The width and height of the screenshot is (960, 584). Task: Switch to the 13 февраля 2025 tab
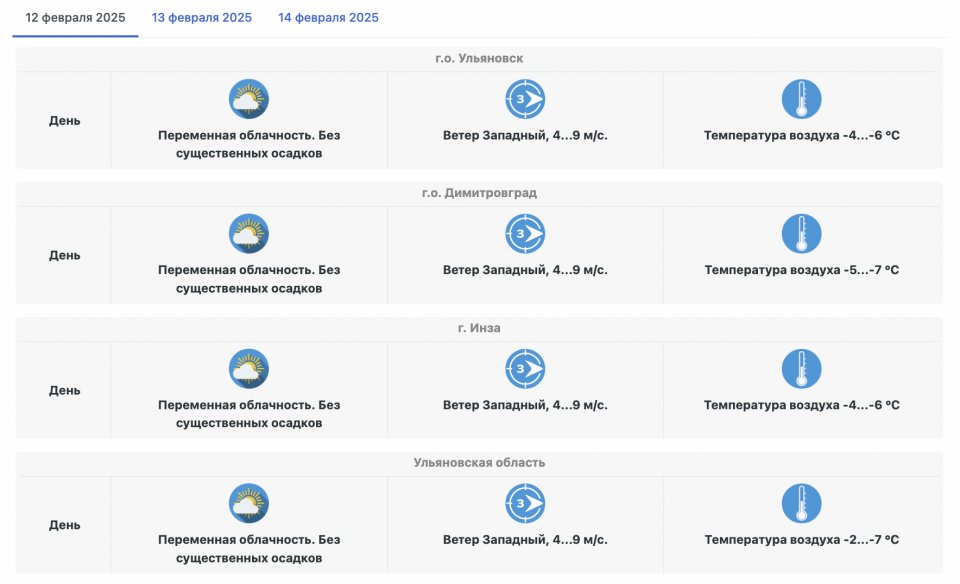(202, 18)
